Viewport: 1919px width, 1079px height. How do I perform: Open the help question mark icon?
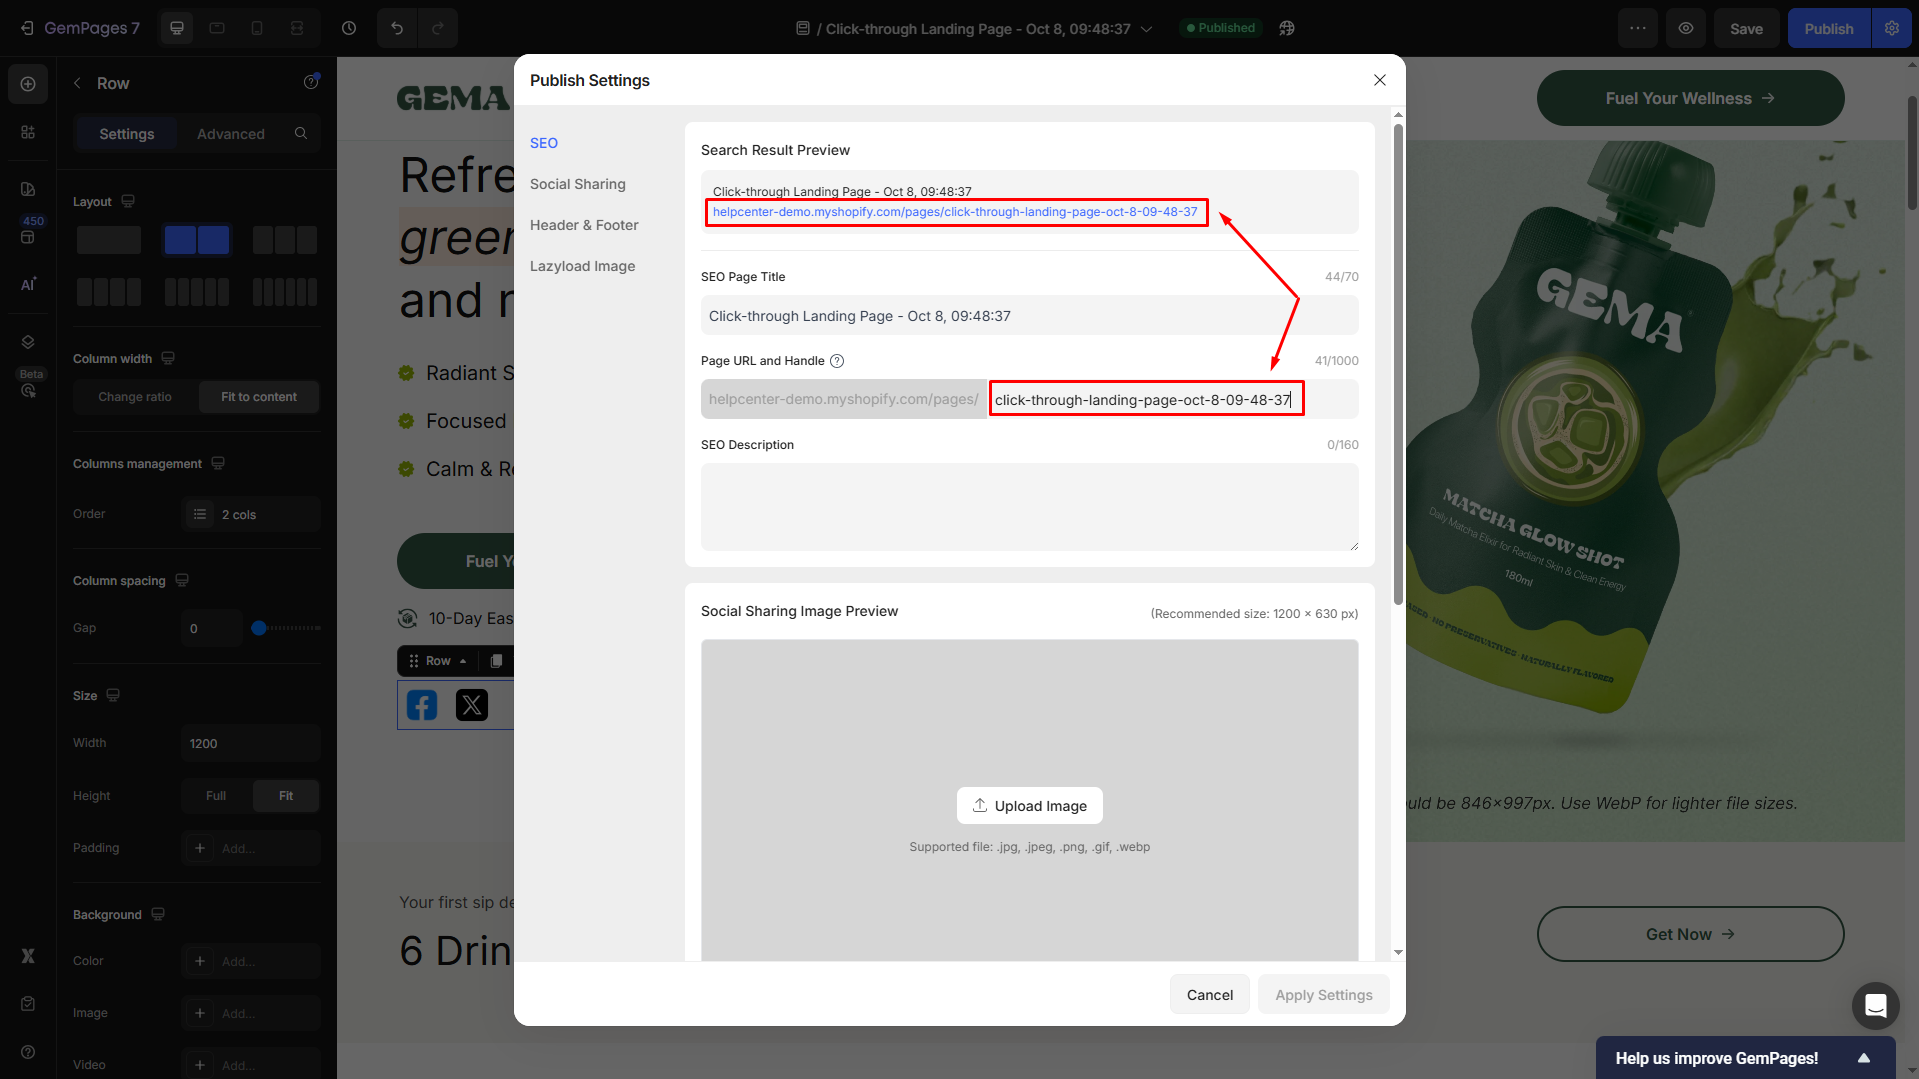28,1052
